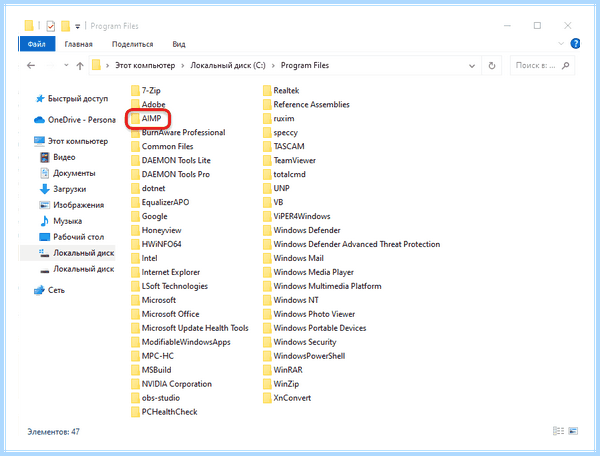
Task: Click the Загрузки download arrow icon
Action: click(45, 189)
